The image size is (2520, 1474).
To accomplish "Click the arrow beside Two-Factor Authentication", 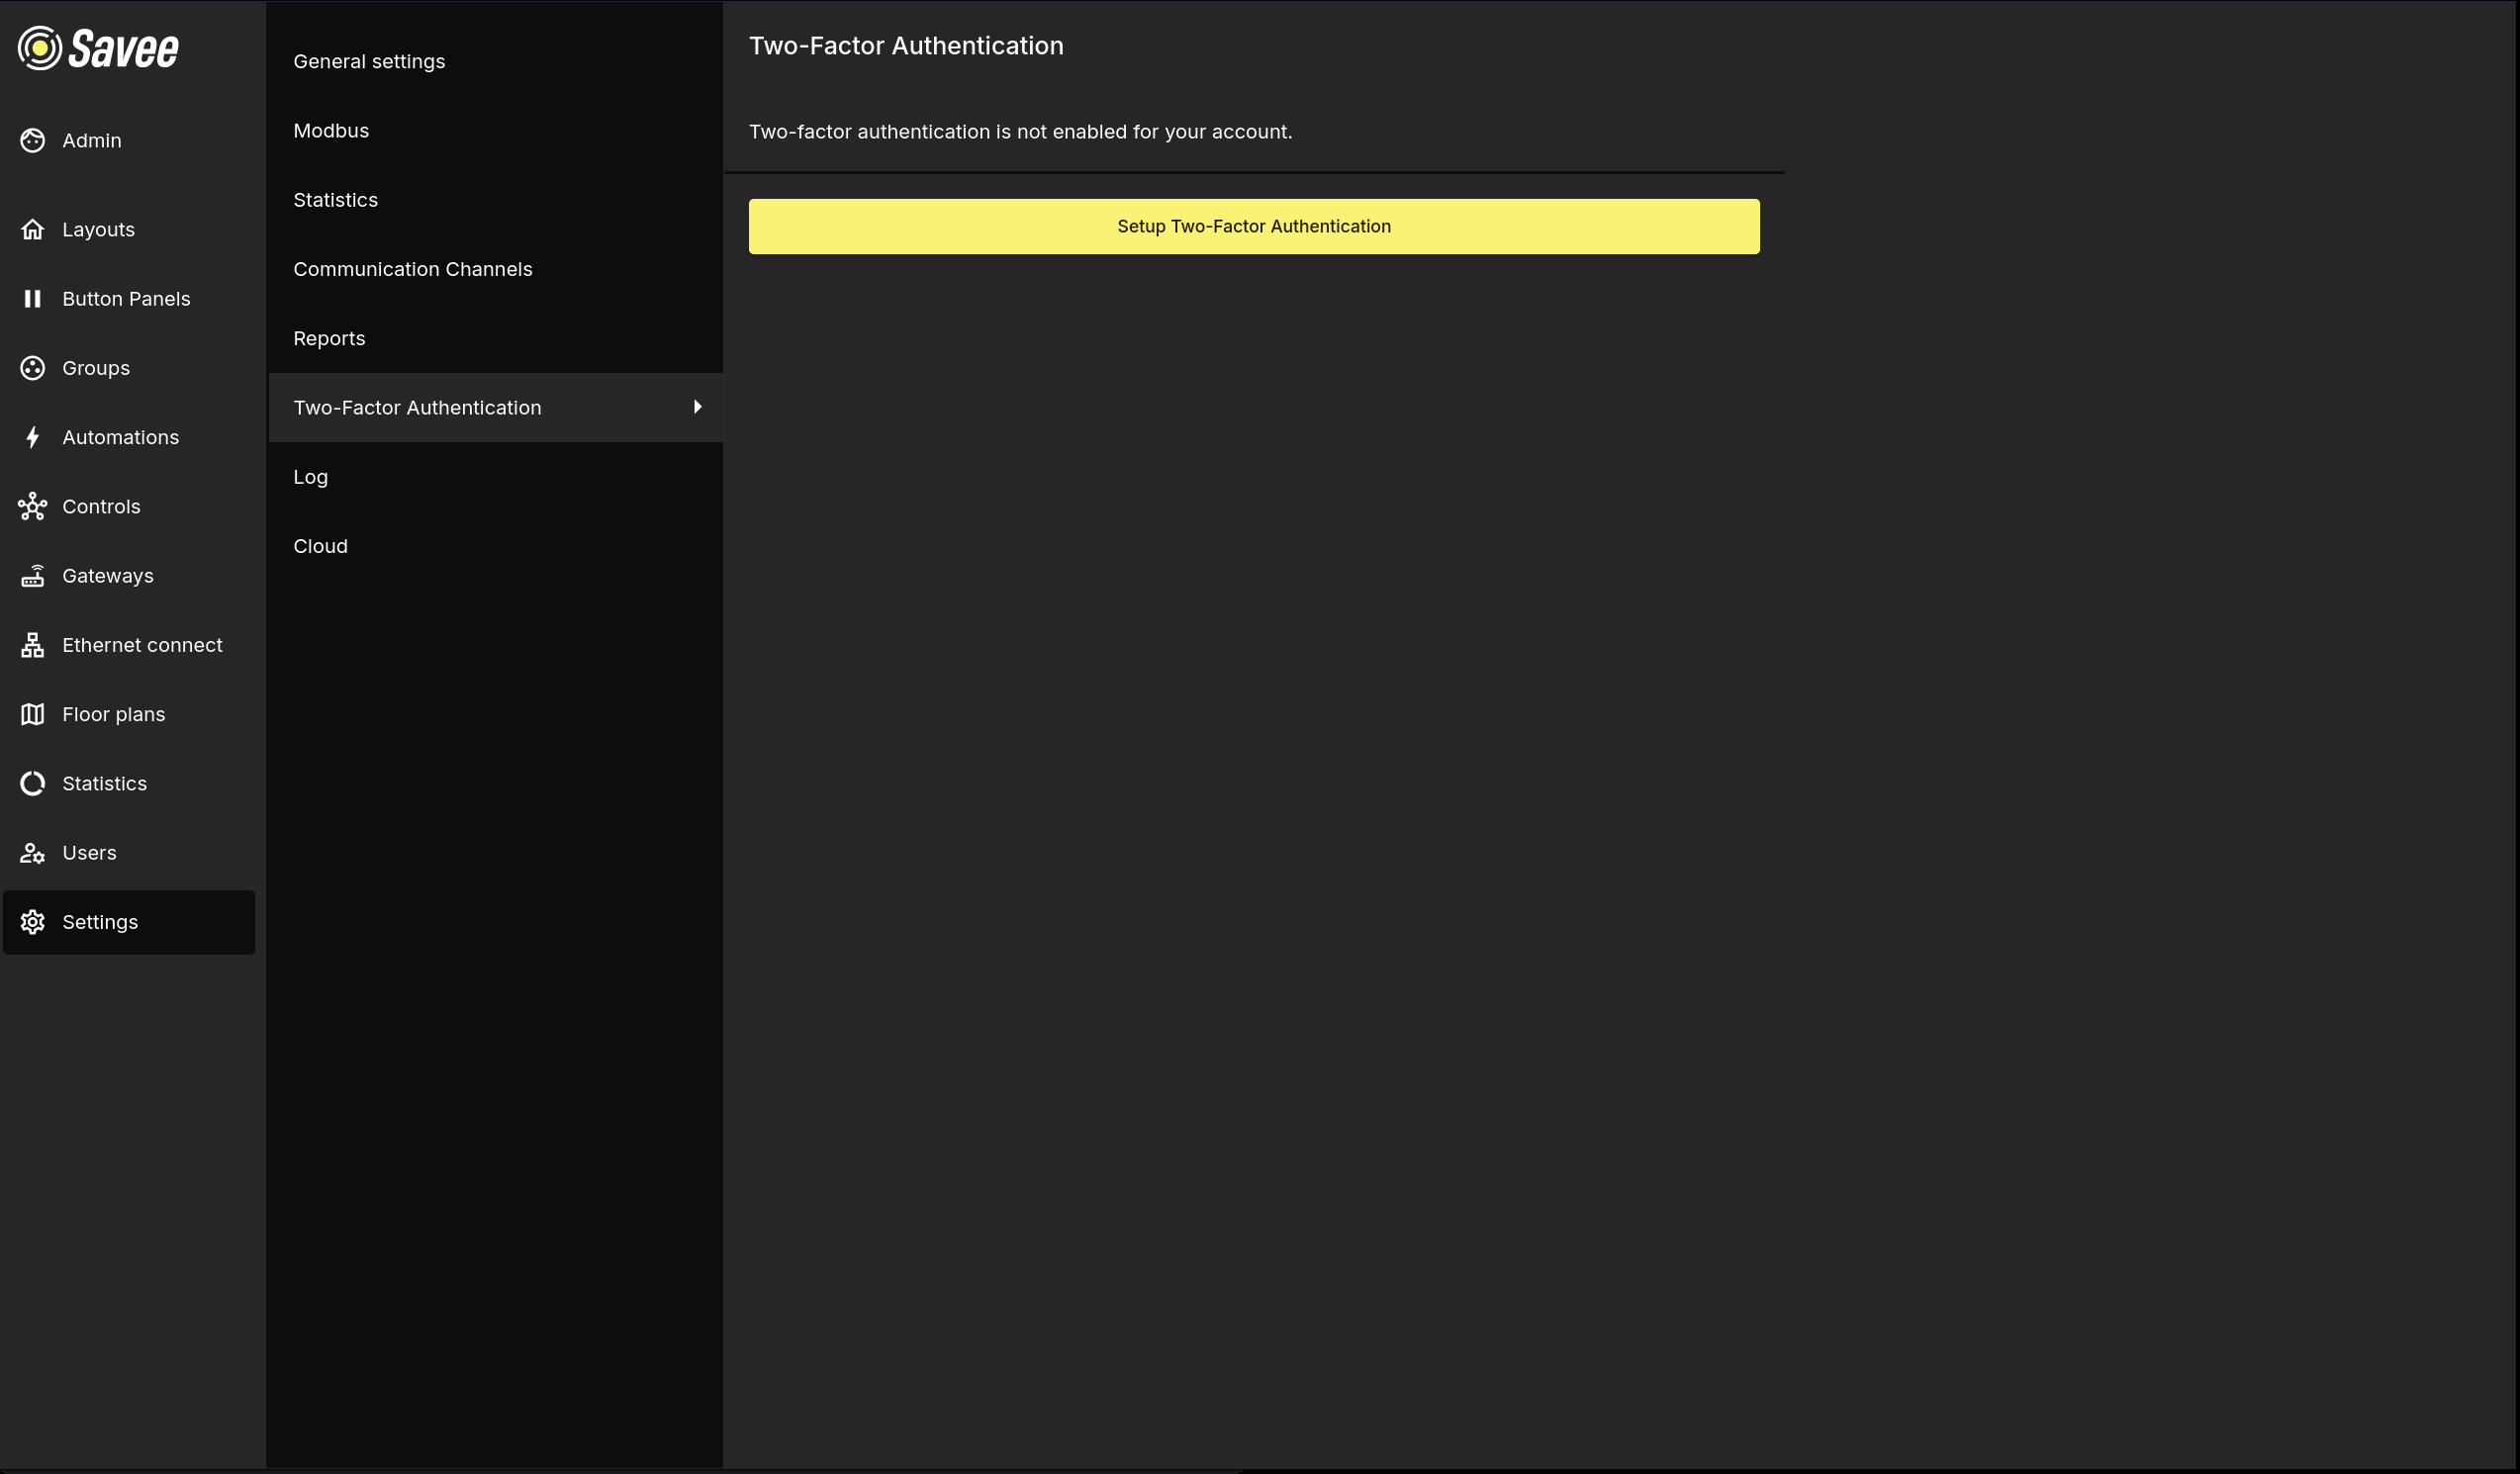I will [697, 407].
